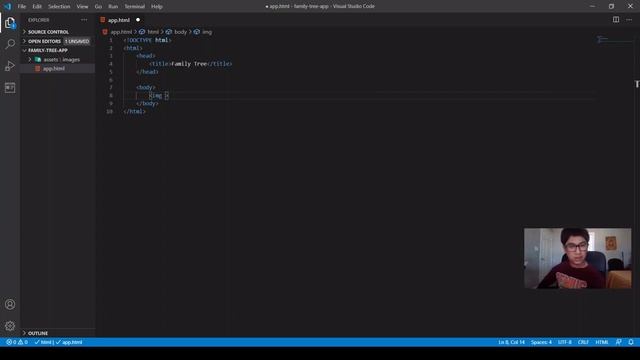The image size is (640, 360).
Task: Open the notifications bell in status bar
Action: click(631, 342)
